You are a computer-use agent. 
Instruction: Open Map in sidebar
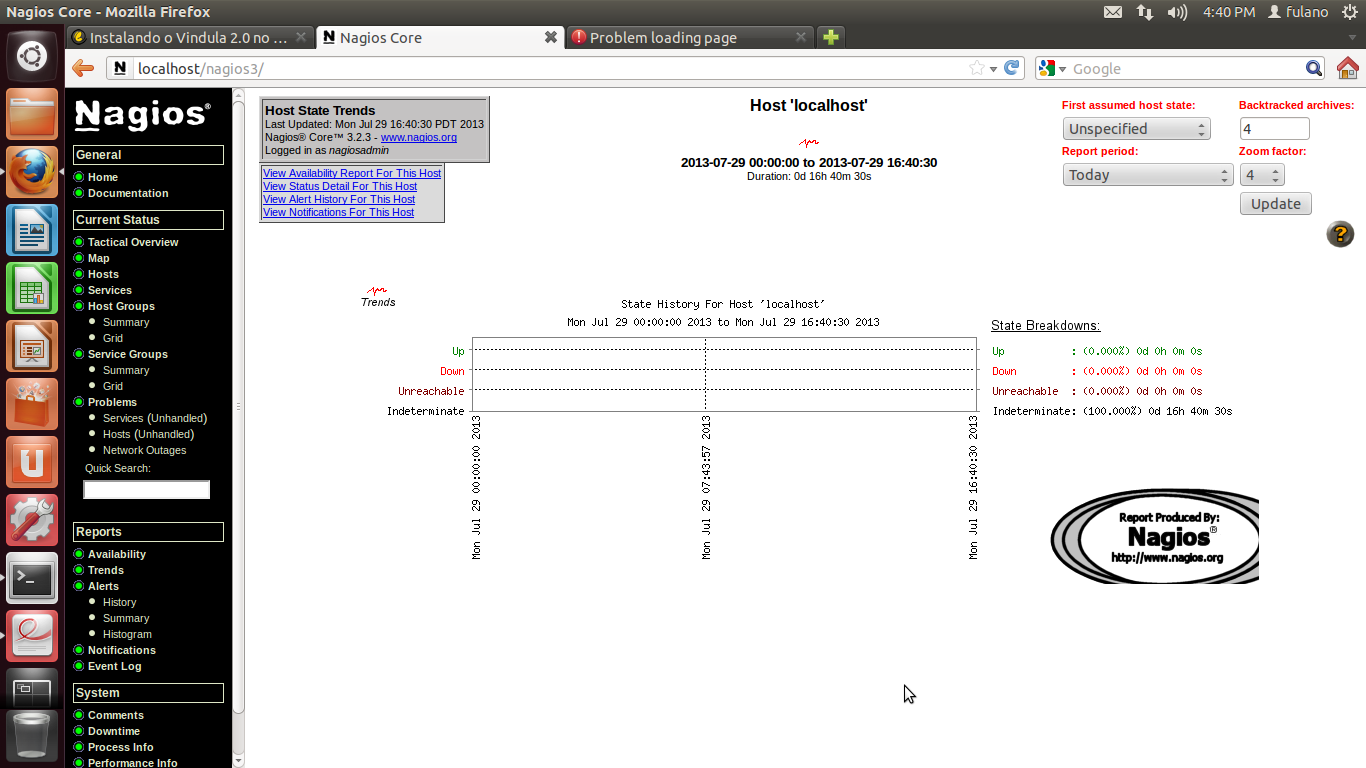99,258
